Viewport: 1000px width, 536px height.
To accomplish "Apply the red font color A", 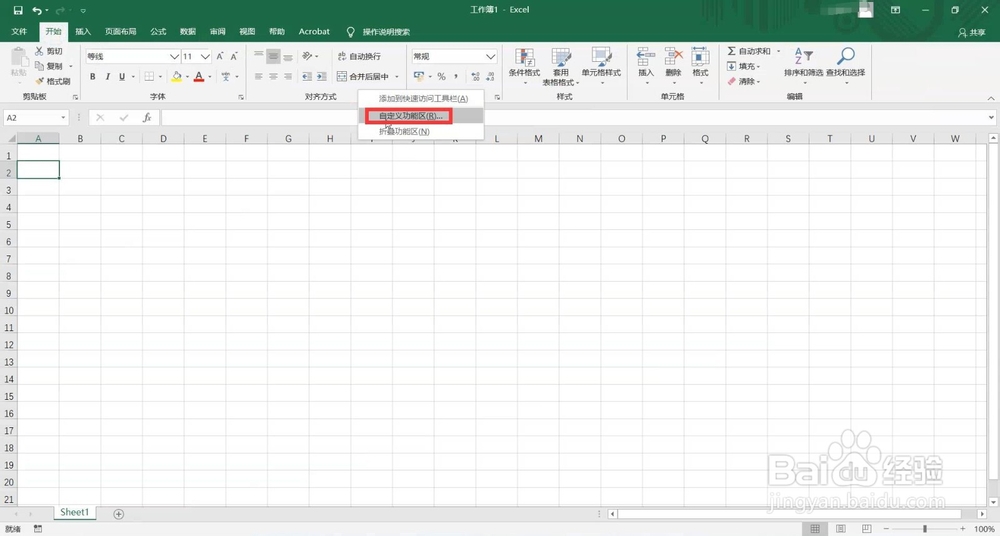I will click(x=199, y=77).
